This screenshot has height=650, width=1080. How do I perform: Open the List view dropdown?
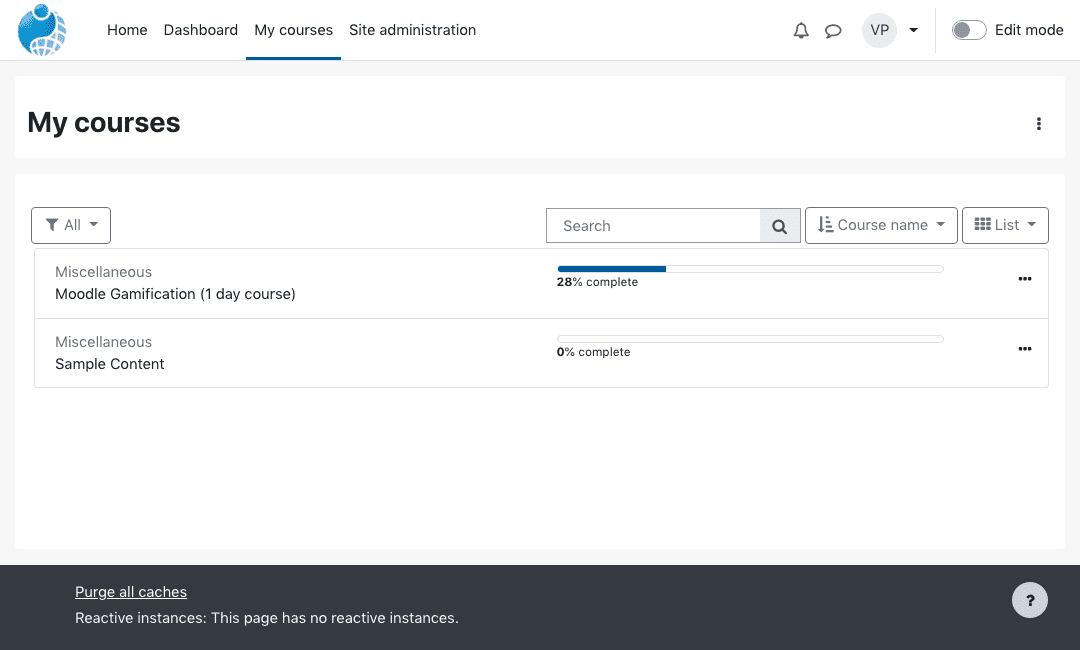coord(1005,225)
